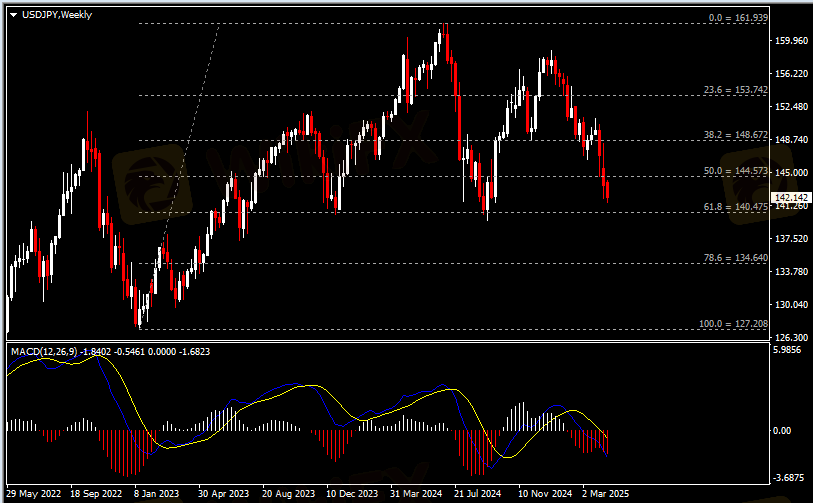
Task: Click the 137.520 price axis value
Action: (791, 239)
